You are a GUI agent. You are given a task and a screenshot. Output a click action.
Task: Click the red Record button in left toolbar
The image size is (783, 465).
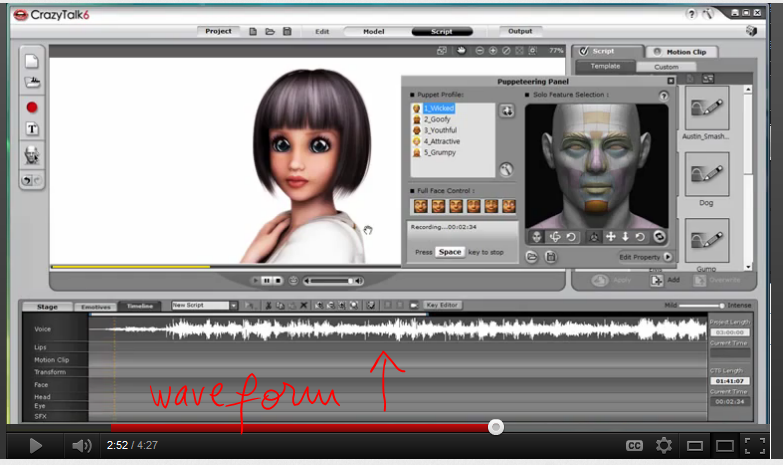pos(32,107)
